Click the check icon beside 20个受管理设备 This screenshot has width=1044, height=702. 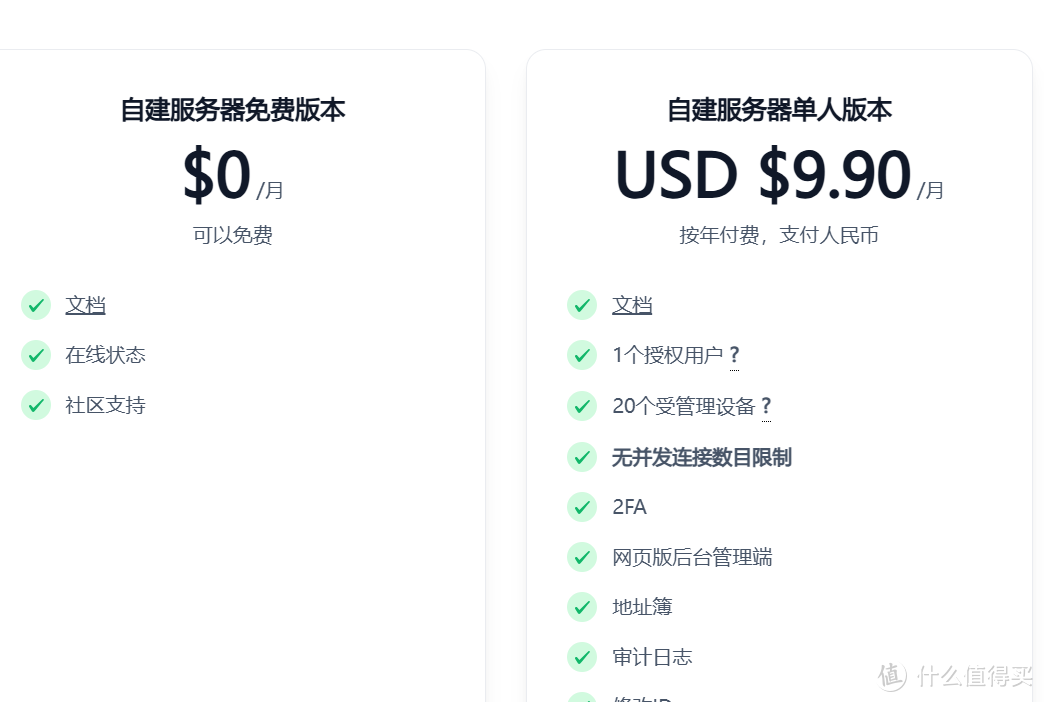point(582,406)
